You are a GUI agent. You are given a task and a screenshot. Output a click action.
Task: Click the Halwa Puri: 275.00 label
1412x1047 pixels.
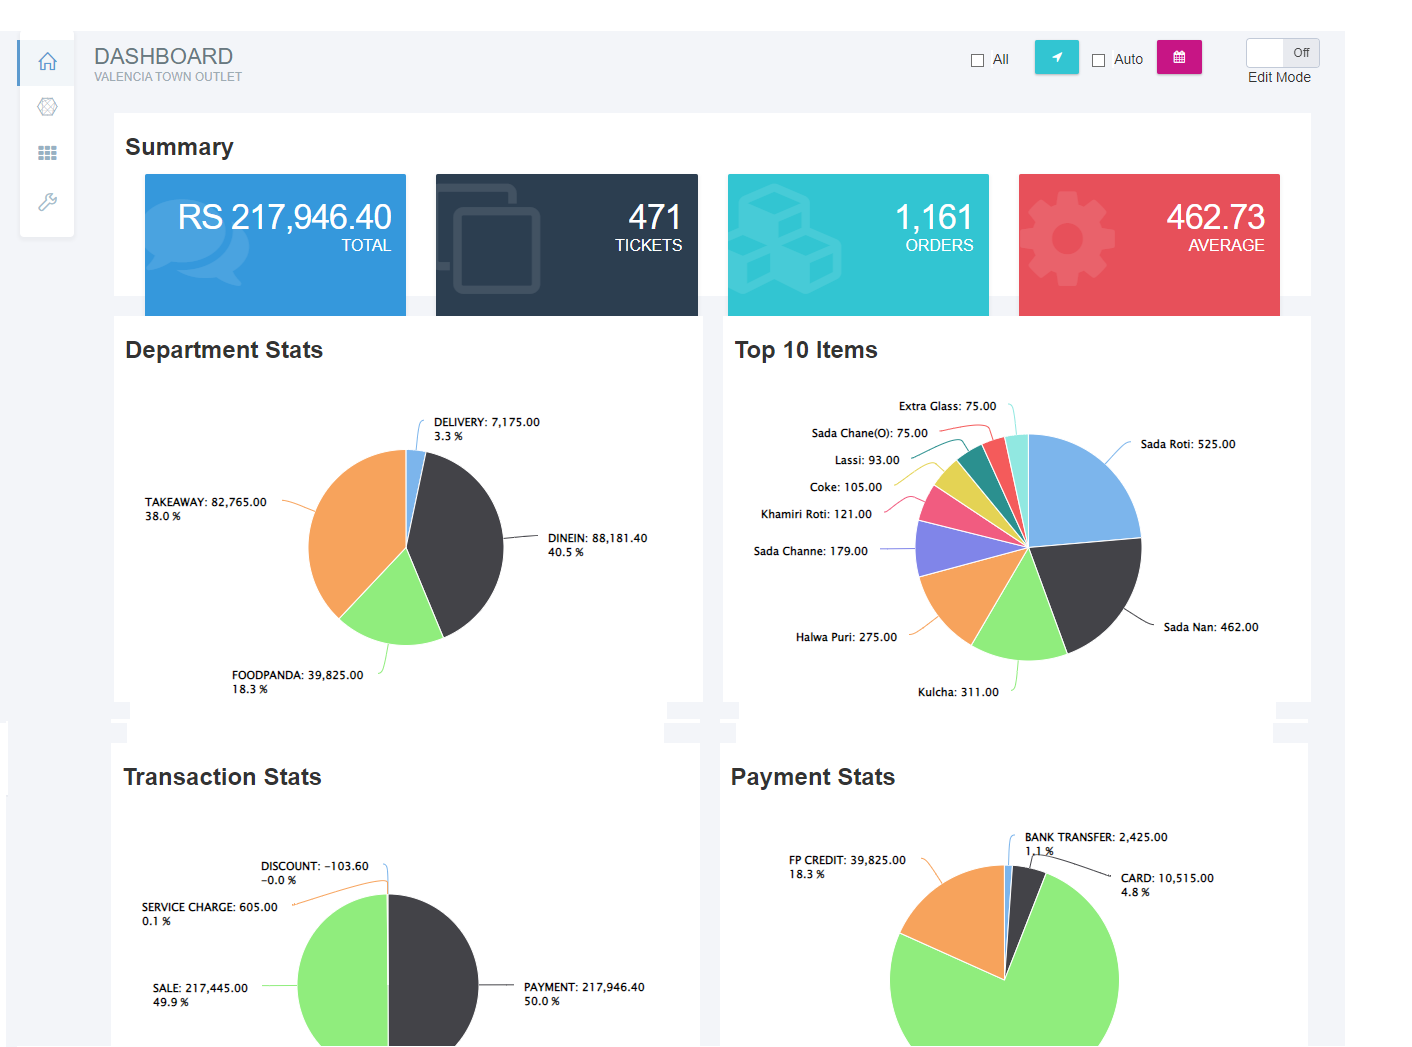coord(846,637)
